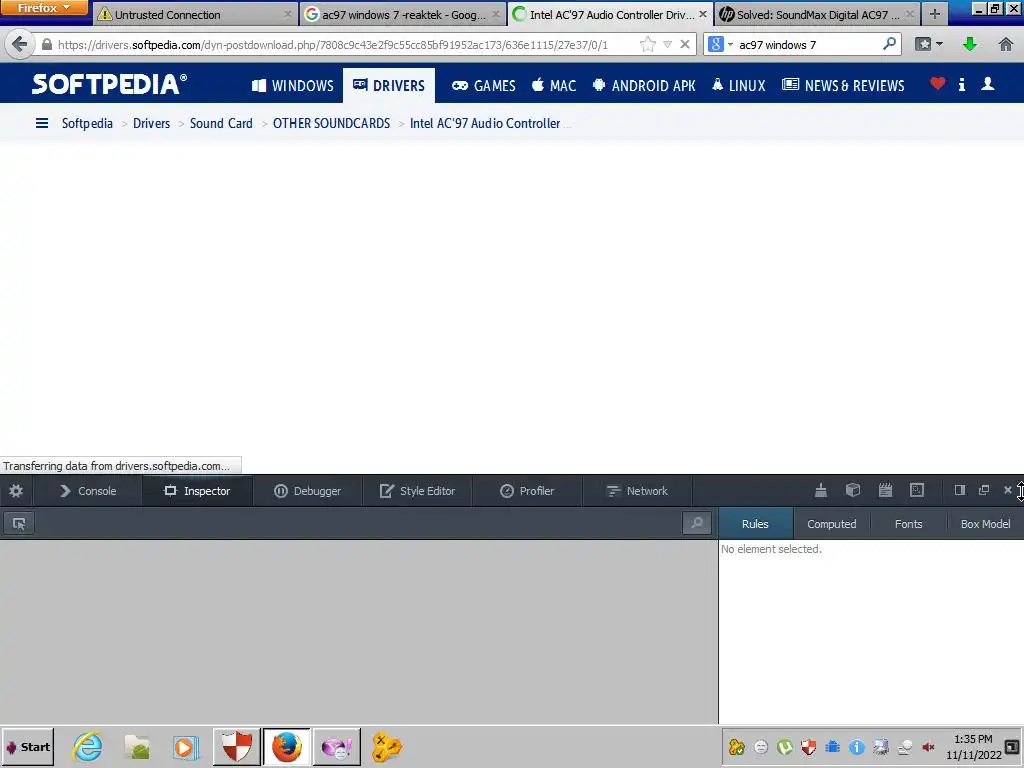The image size is (1024, 768).
Task: Click the muted volume tray icon
Action: coord(928,747)
